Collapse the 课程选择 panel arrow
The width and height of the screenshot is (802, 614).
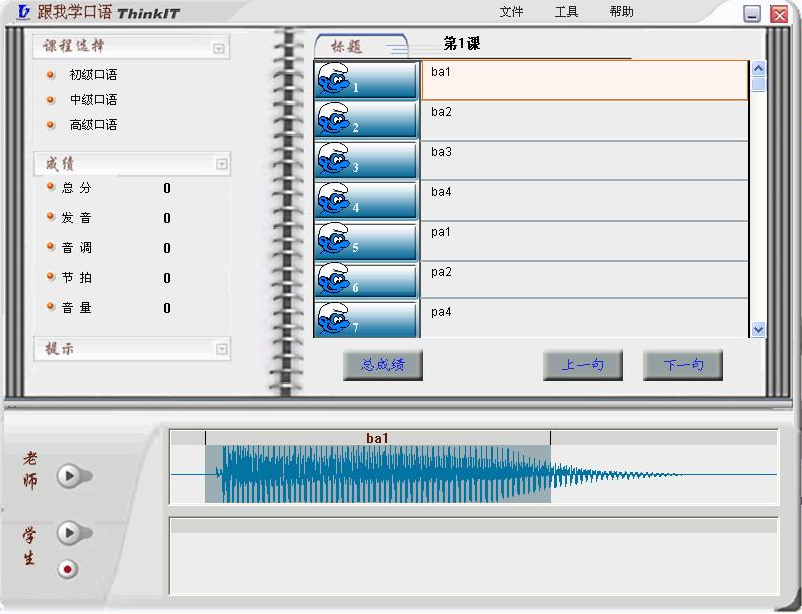click(219, 48)
